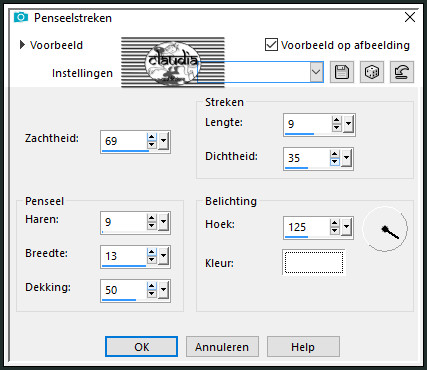Click the randomize parameters dice icon
Screen dimensions: 427x370
pyautogui.click(x=372, y=72)
